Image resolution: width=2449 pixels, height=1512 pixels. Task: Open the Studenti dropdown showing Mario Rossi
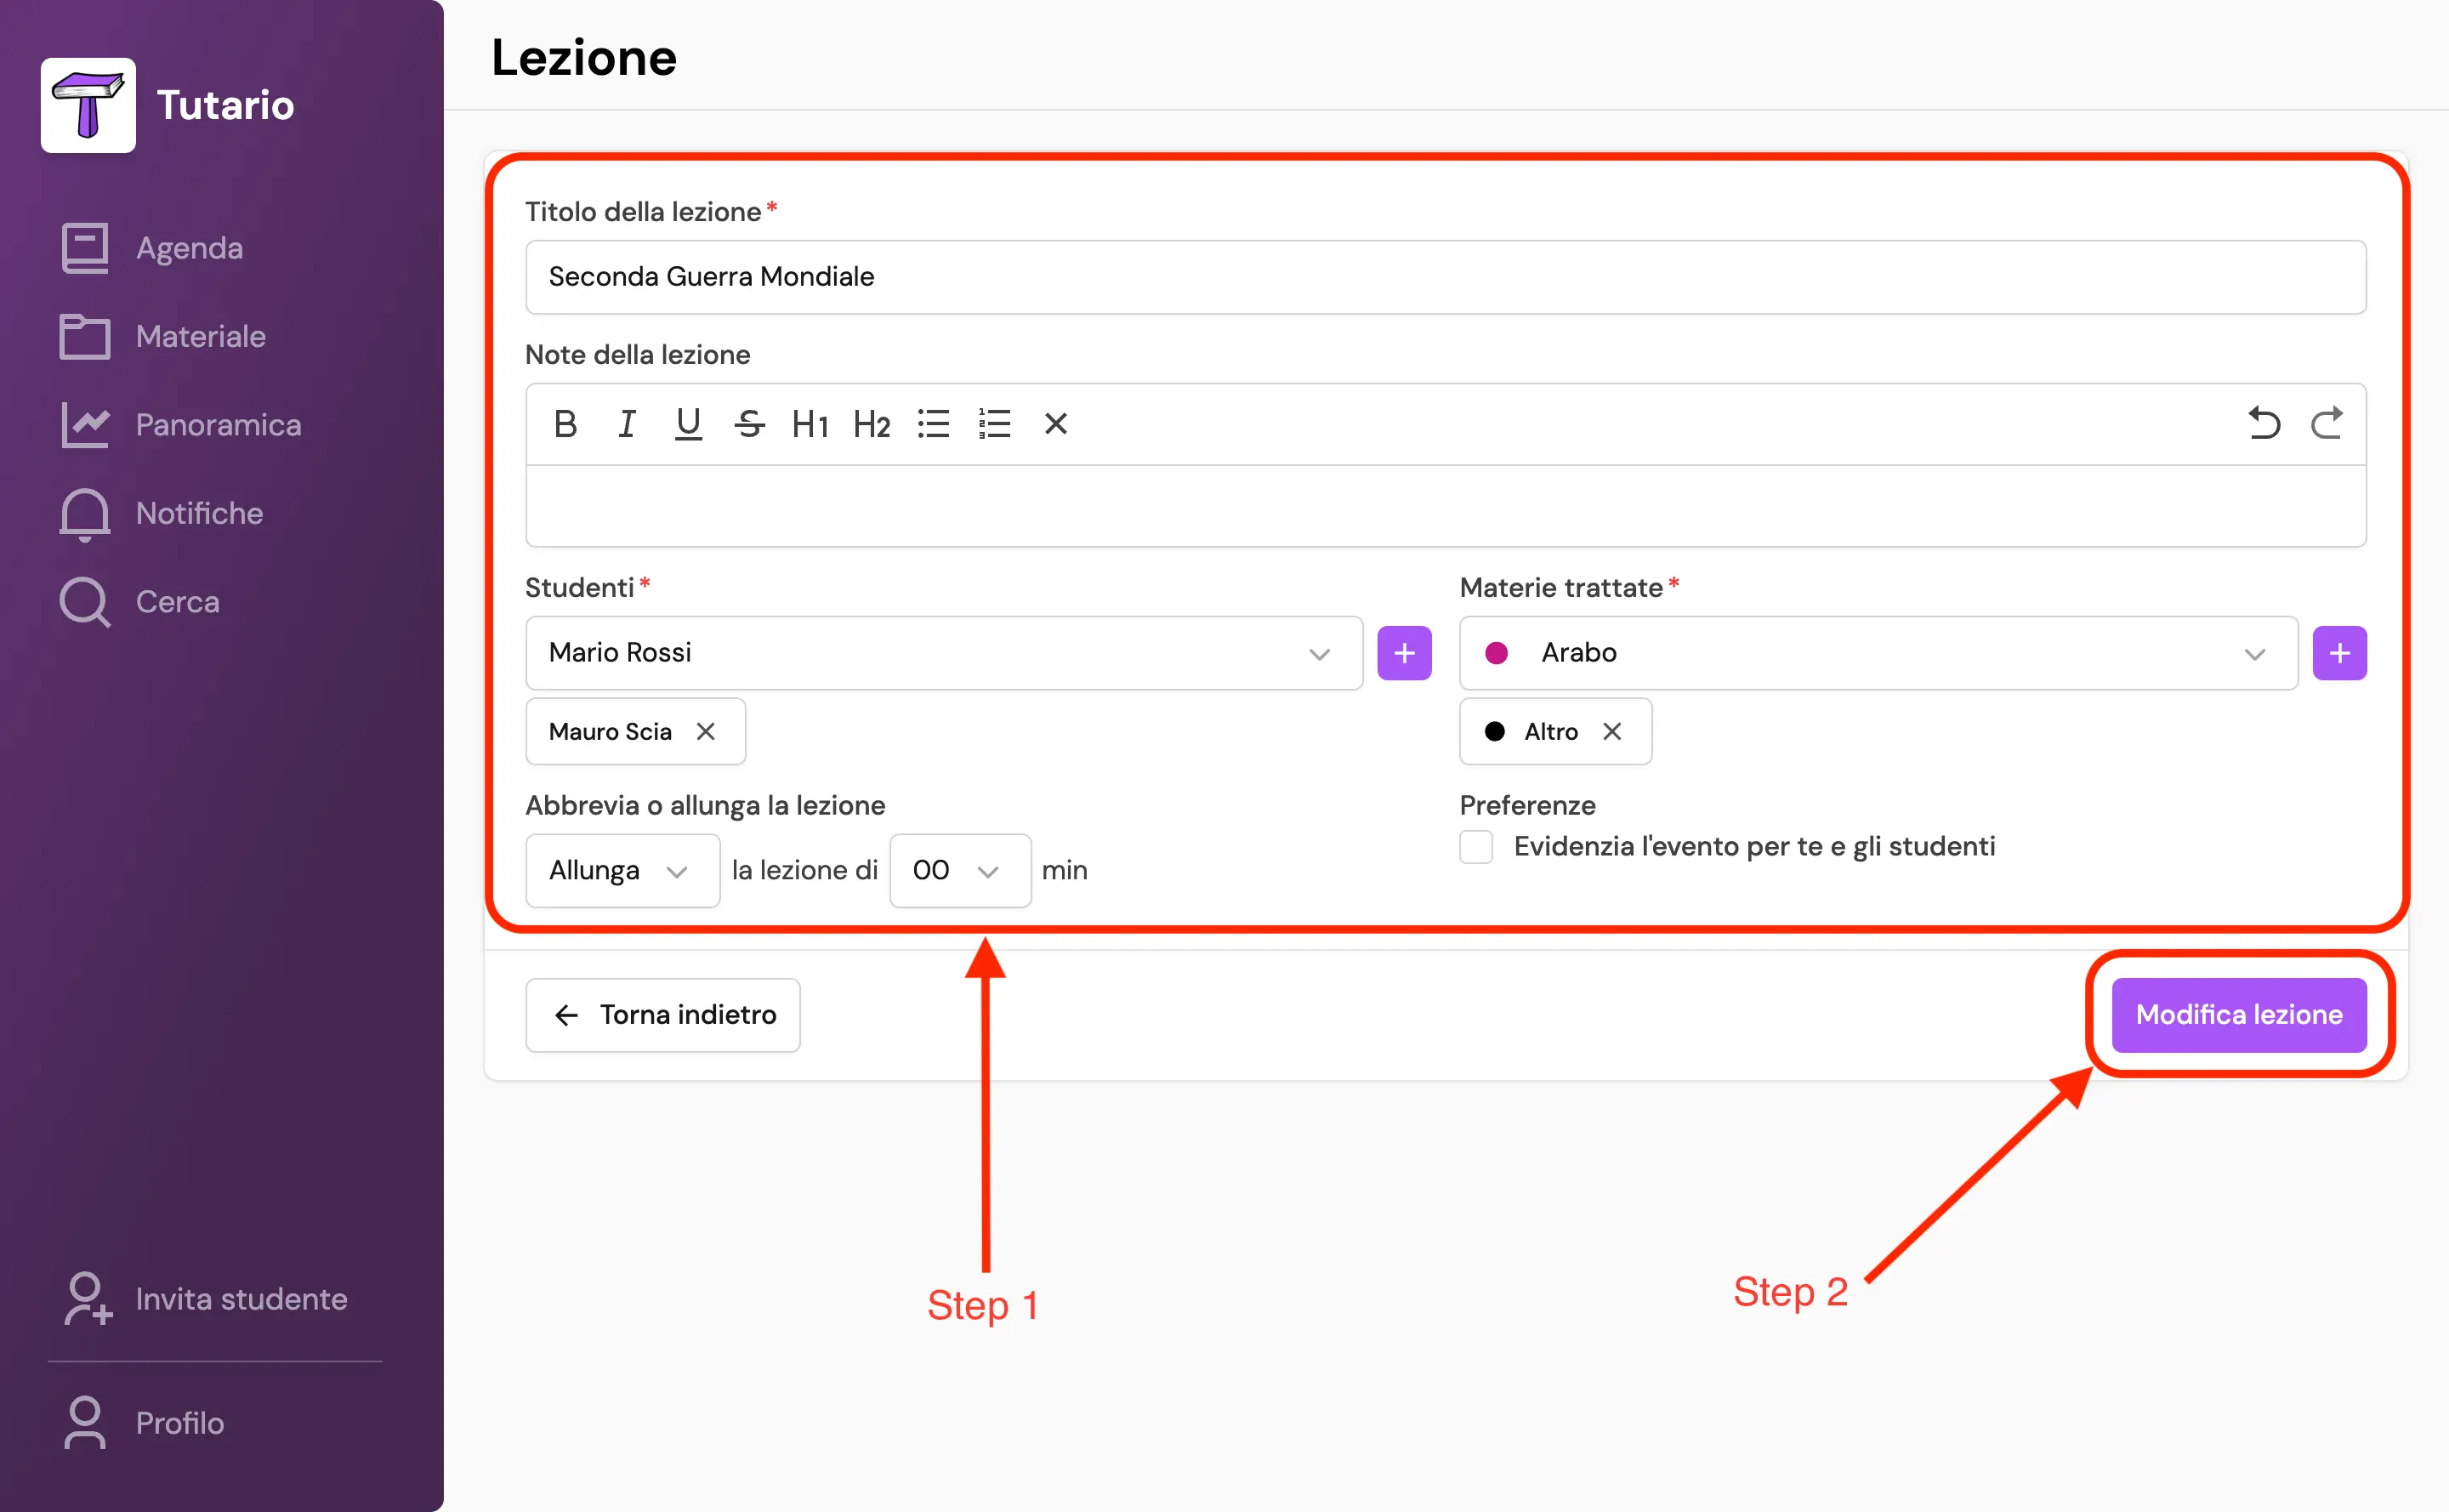pos(943,653)
